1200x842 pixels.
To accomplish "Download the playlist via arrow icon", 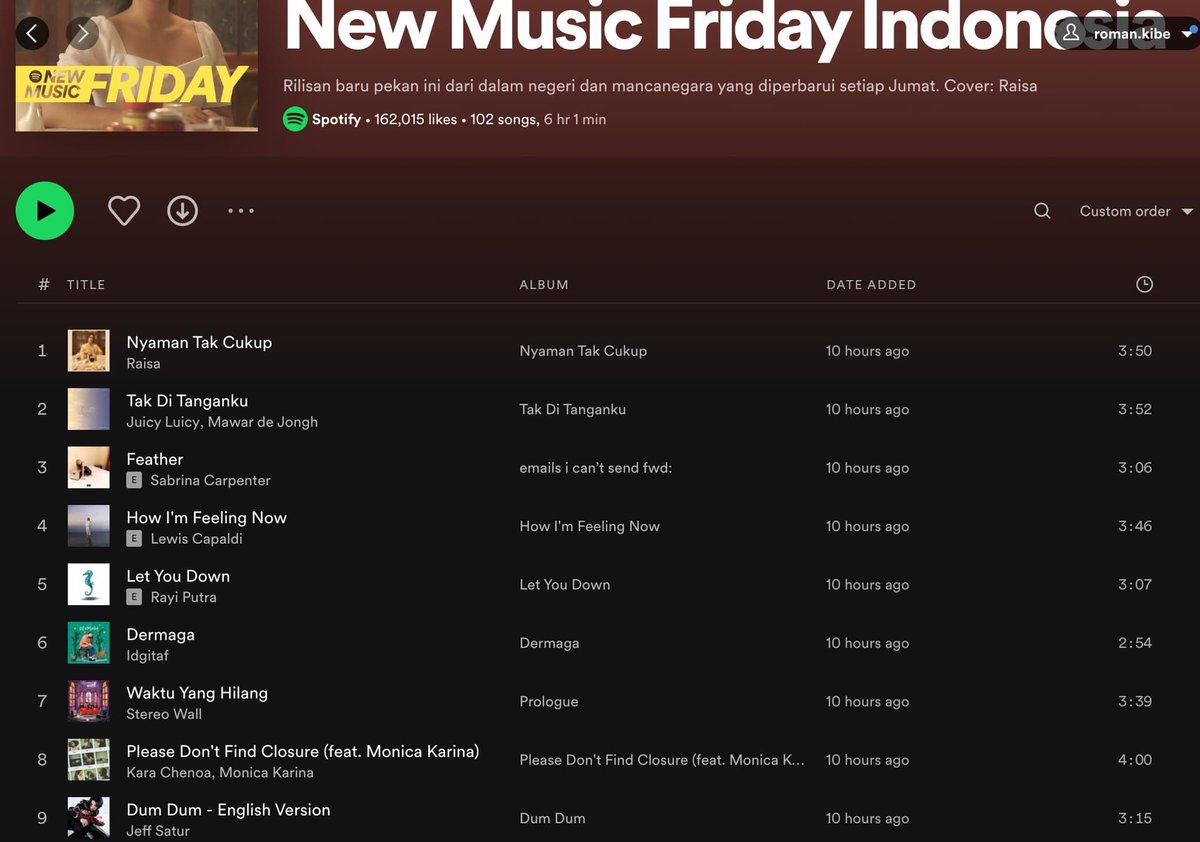I will pyautogui.click(x=182, y=211).
